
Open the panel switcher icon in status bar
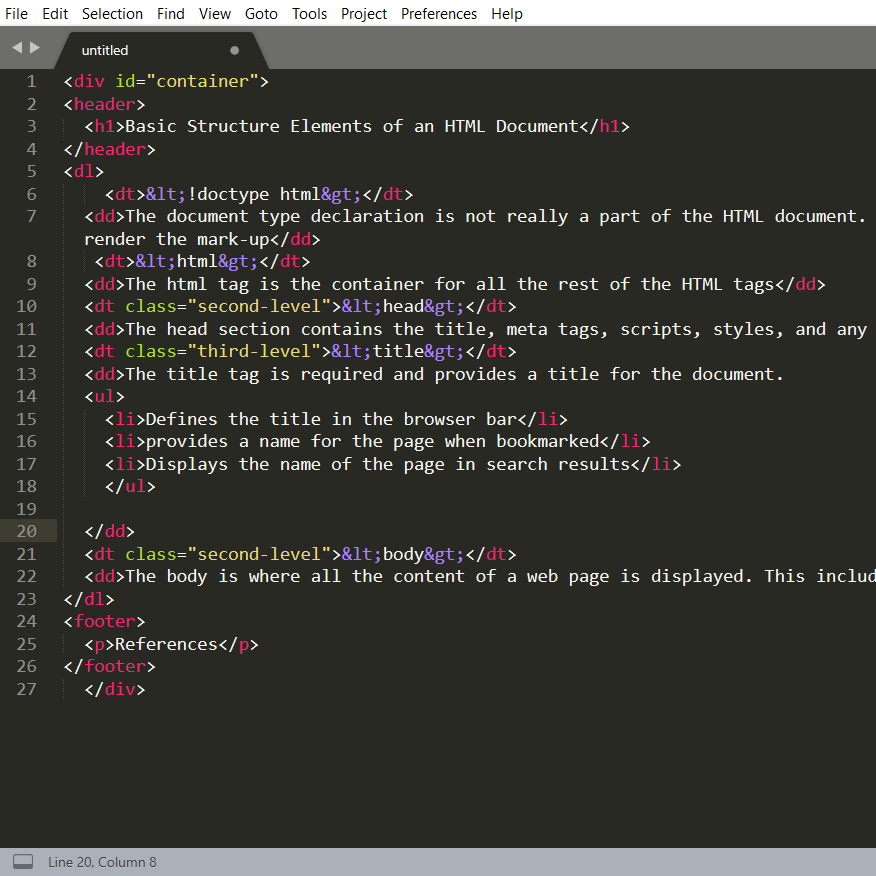coord(22,862)
